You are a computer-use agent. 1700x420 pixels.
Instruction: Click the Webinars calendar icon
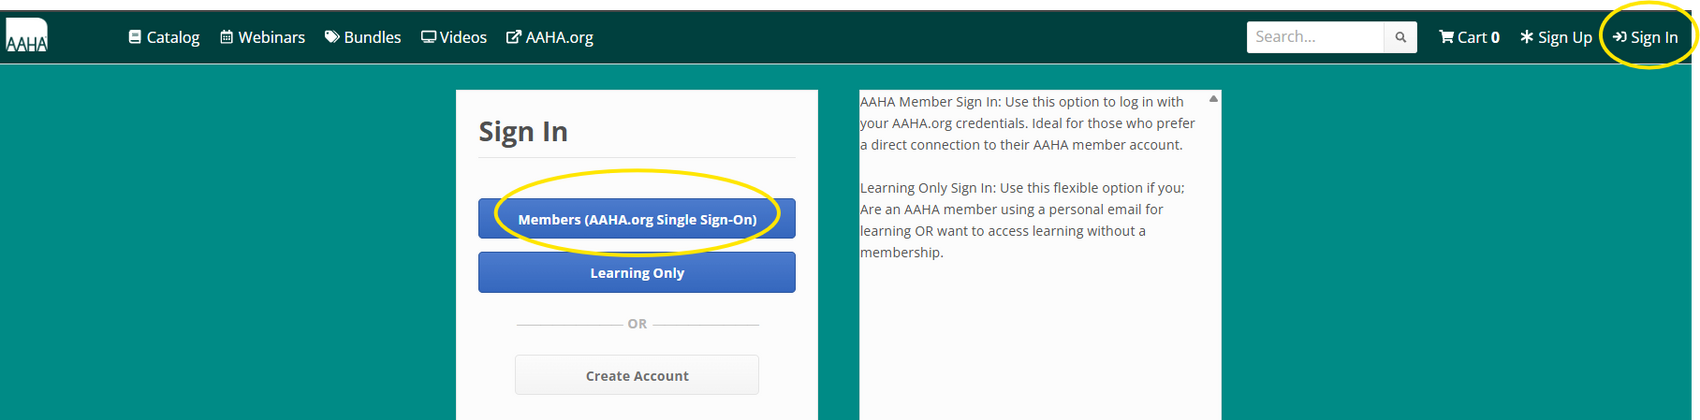click(227, 37)
